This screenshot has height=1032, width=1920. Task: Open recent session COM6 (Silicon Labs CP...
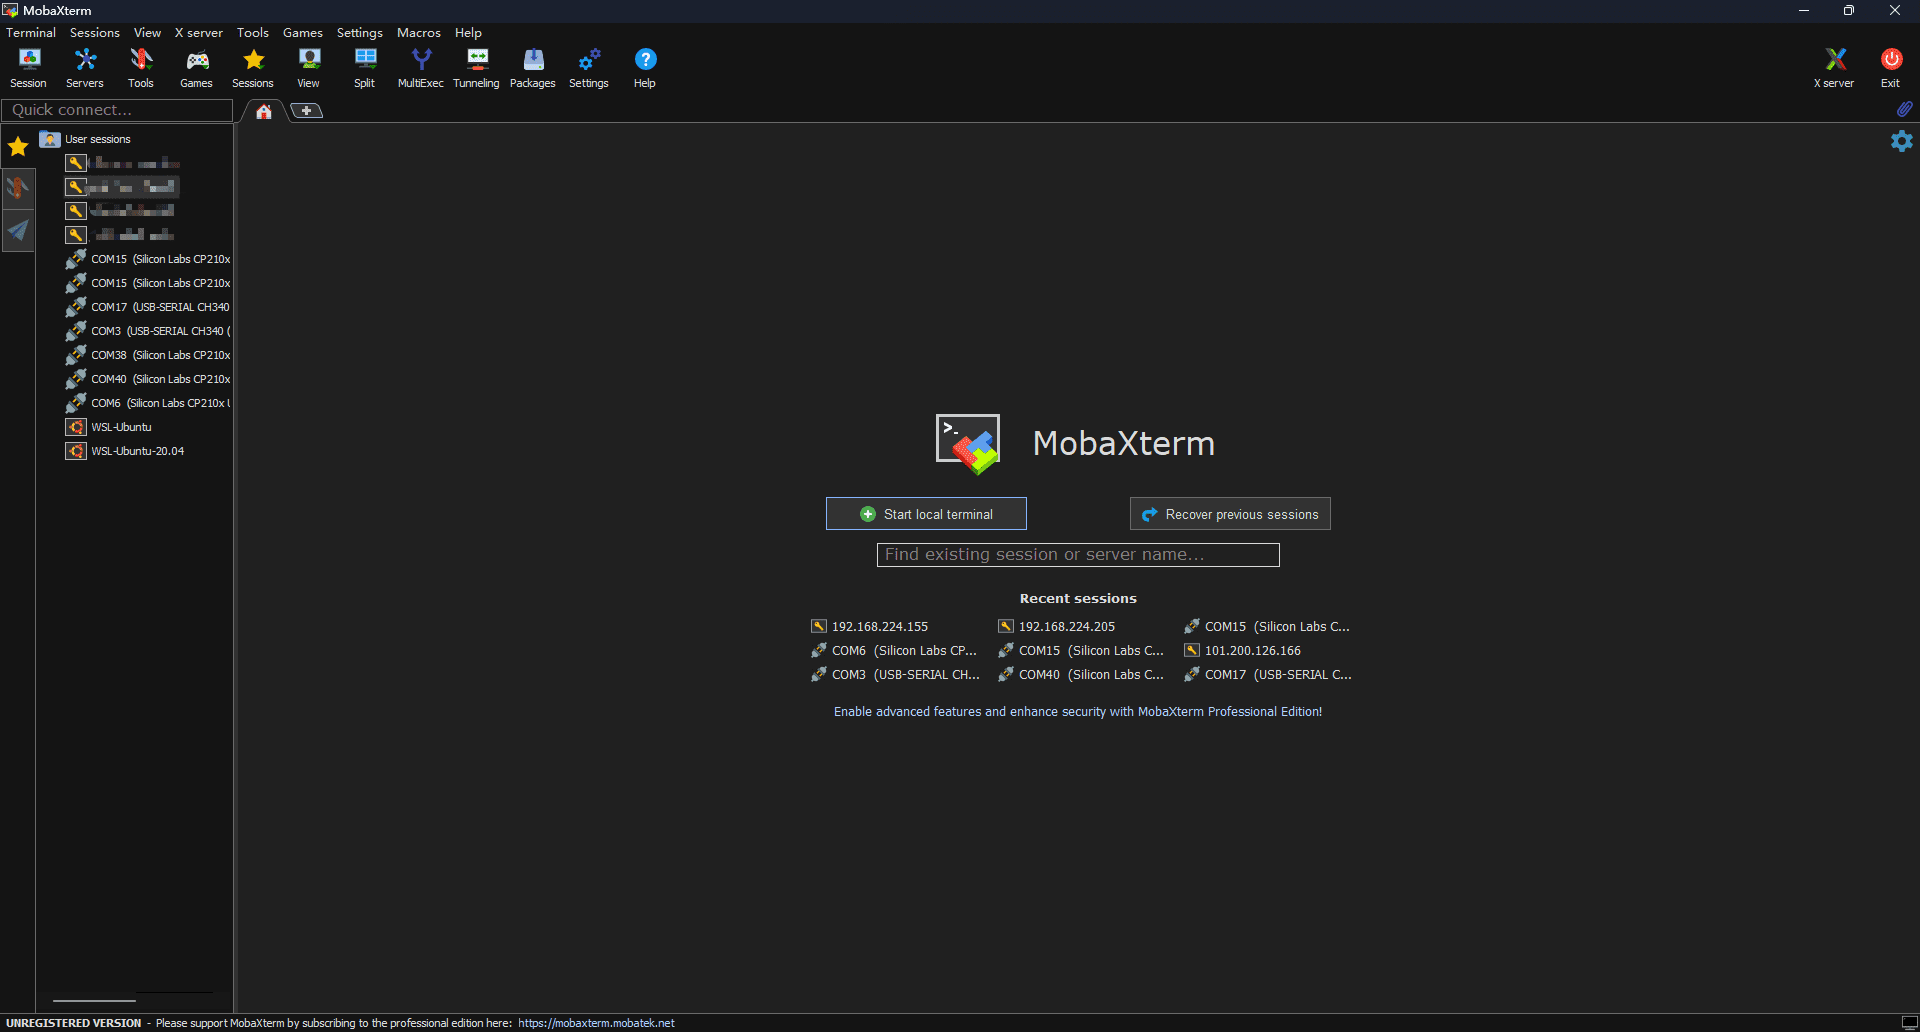894,651
